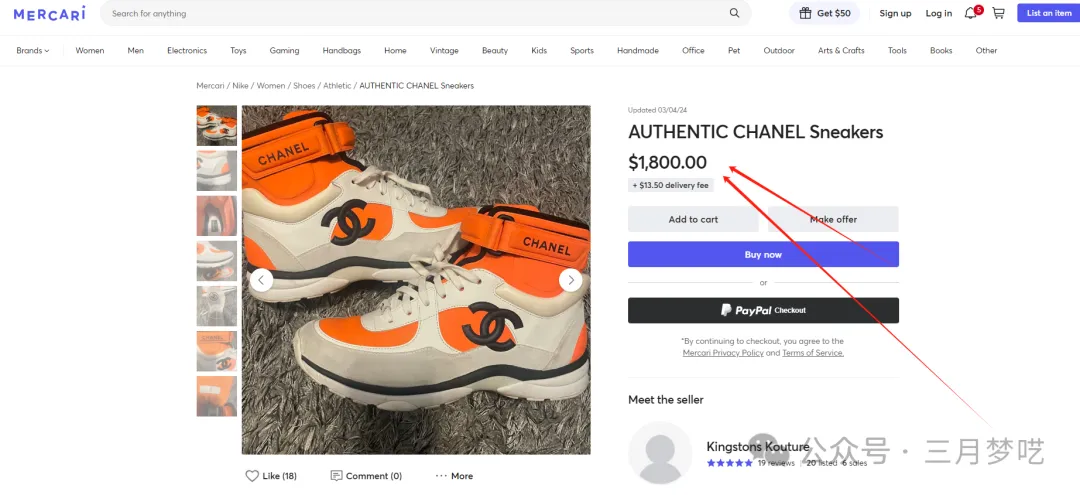
Task: Open the Handbags category
Action: [x=342, y=50]
